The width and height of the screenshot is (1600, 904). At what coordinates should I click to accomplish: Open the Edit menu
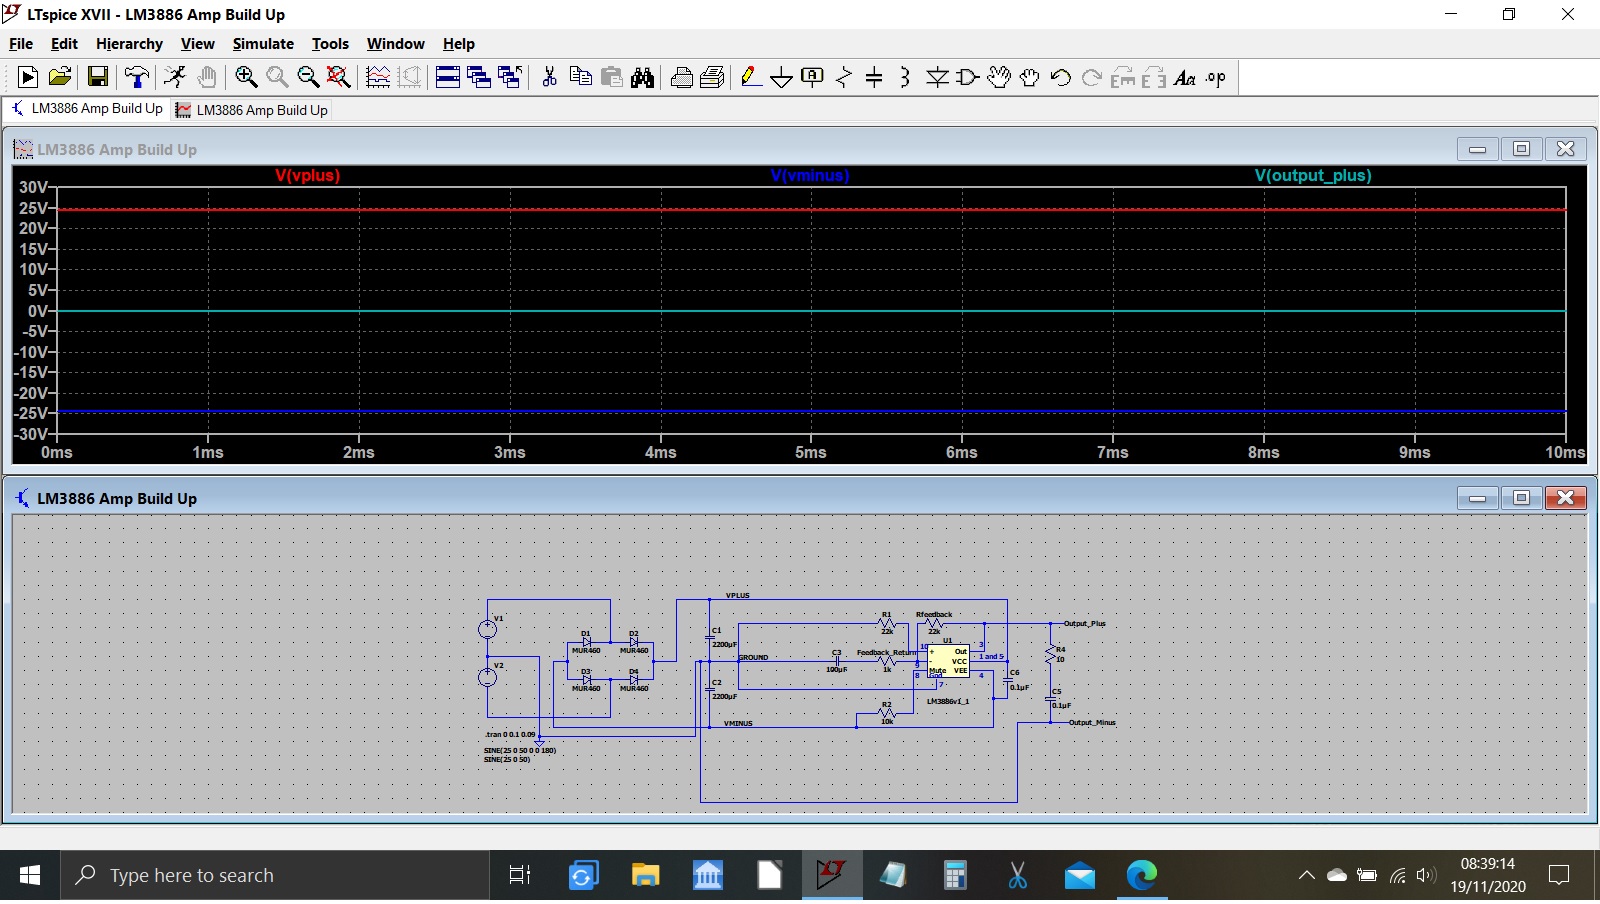coord(64,44)
